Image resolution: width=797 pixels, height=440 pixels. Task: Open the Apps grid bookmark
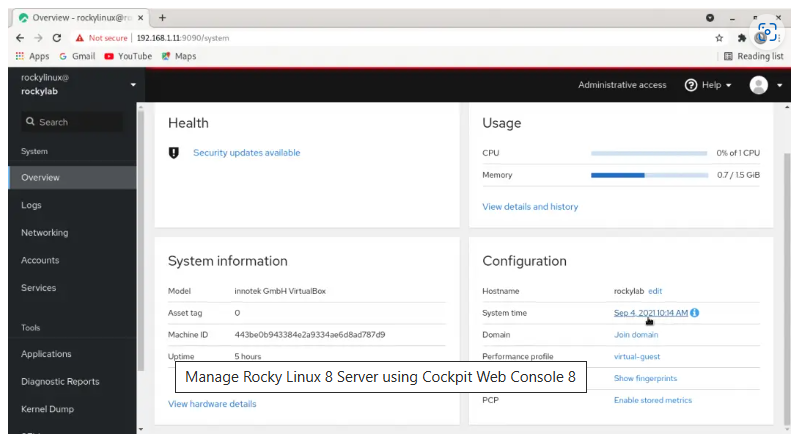[32, 56]
